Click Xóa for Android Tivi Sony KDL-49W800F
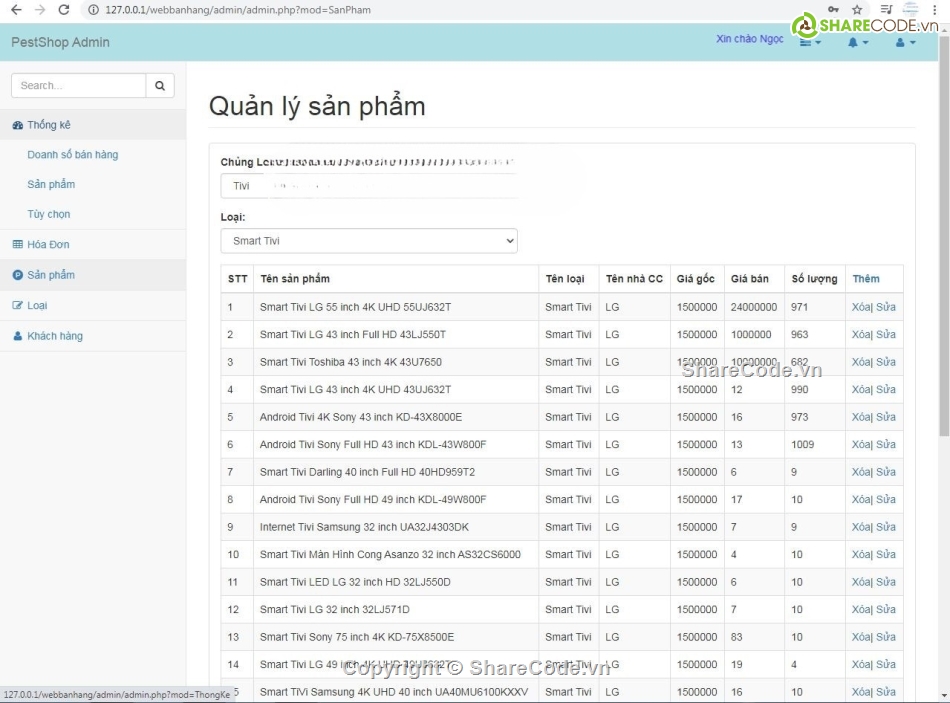Viewport: 950px width, 703px height. pos(861,499)
